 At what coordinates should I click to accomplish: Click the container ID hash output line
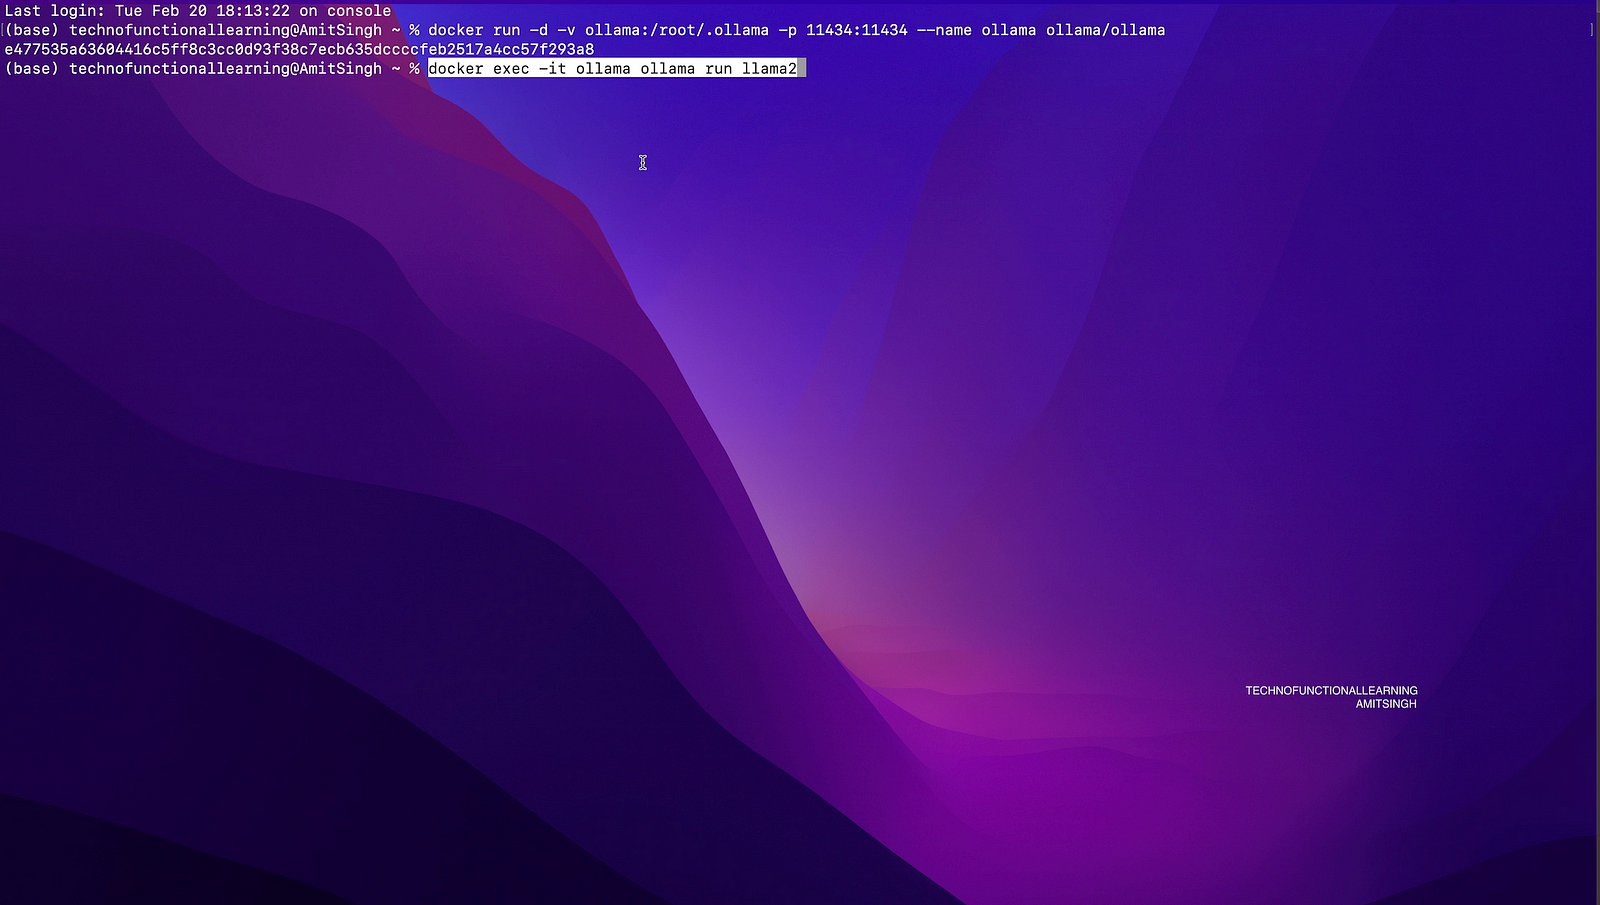pyautogui.click(x=299, y=49)
